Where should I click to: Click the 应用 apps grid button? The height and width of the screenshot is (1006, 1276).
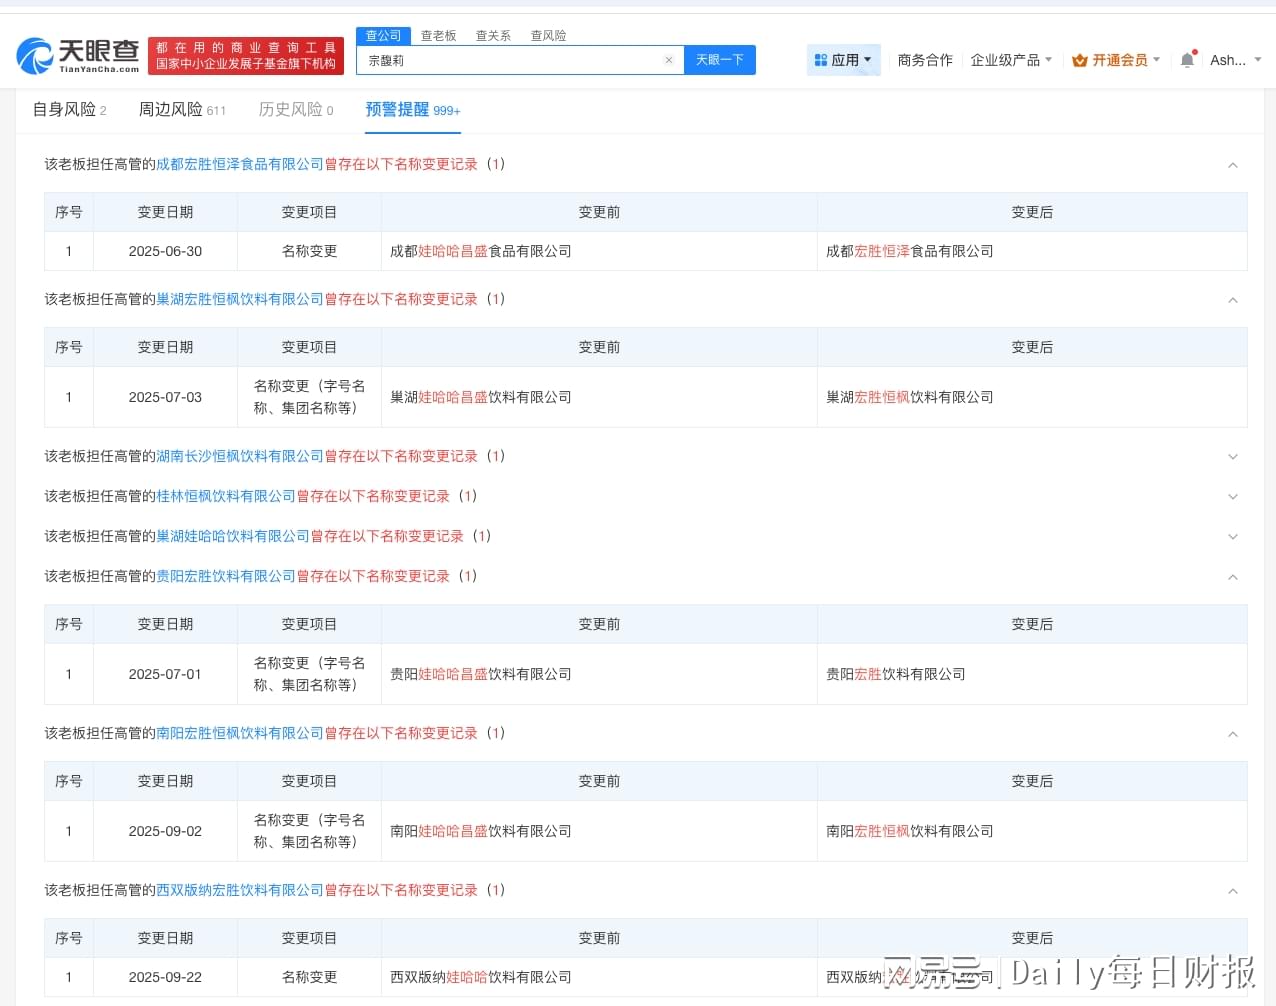point(843,60)
